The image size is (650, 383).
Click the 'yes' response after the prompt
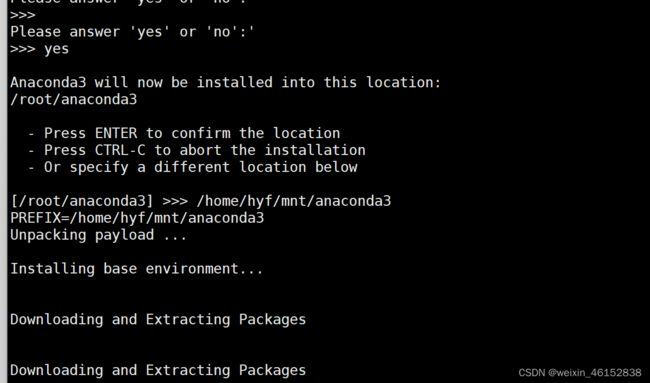[56, 50]
